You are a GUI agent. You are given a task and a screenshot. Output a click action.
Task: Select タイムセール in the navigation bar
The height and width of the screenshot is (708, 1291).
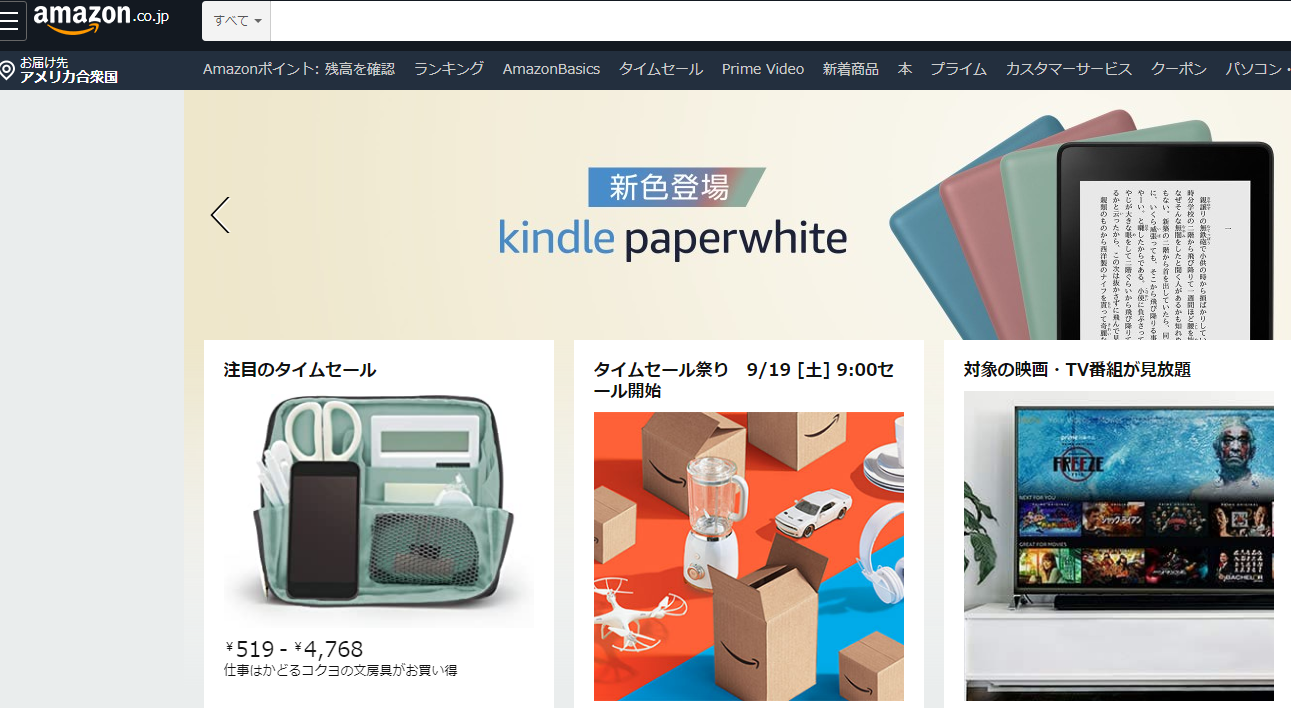point(661,69)
